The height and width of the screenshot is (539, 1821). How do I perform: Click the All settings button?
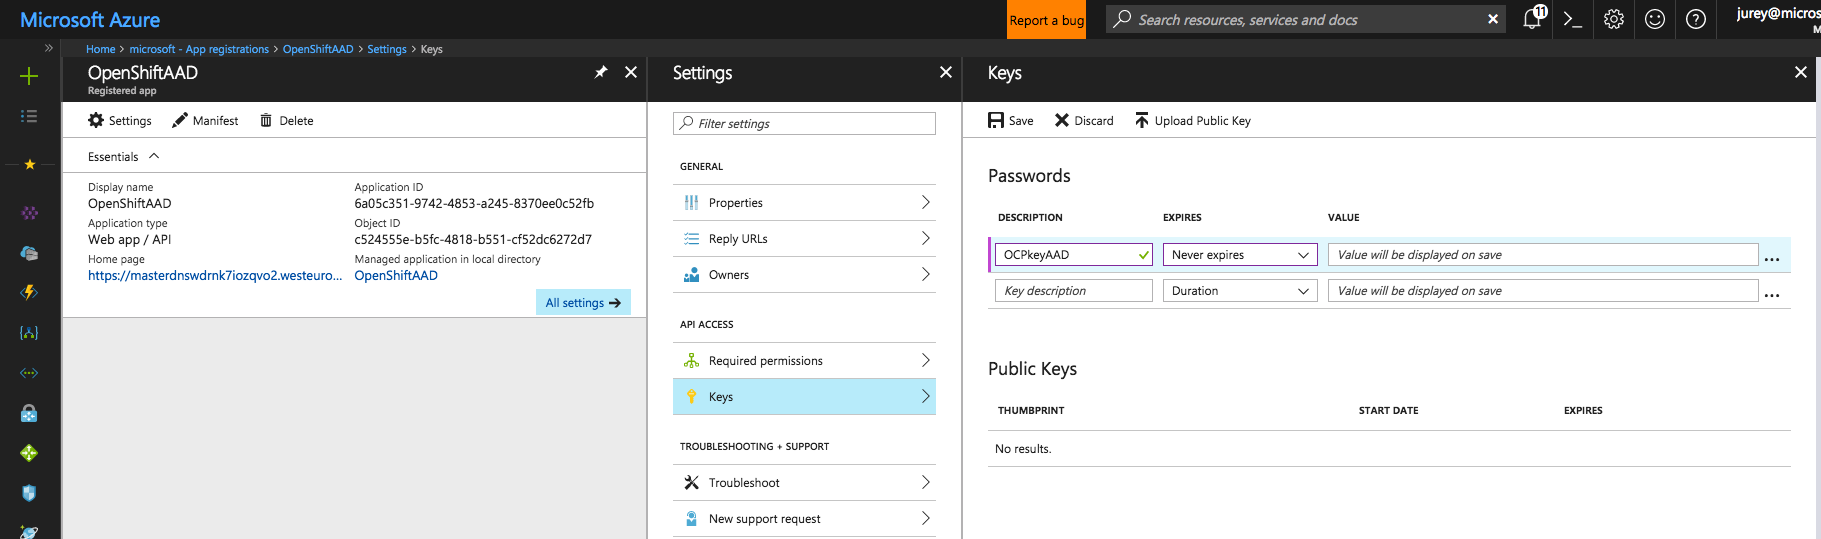[x=583, y=303]
